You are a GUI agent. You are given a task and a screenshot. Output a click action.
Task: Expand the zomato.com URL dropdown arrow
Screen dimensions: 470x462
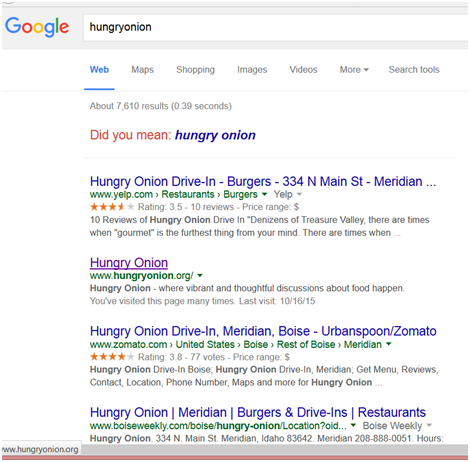[388, 344]
